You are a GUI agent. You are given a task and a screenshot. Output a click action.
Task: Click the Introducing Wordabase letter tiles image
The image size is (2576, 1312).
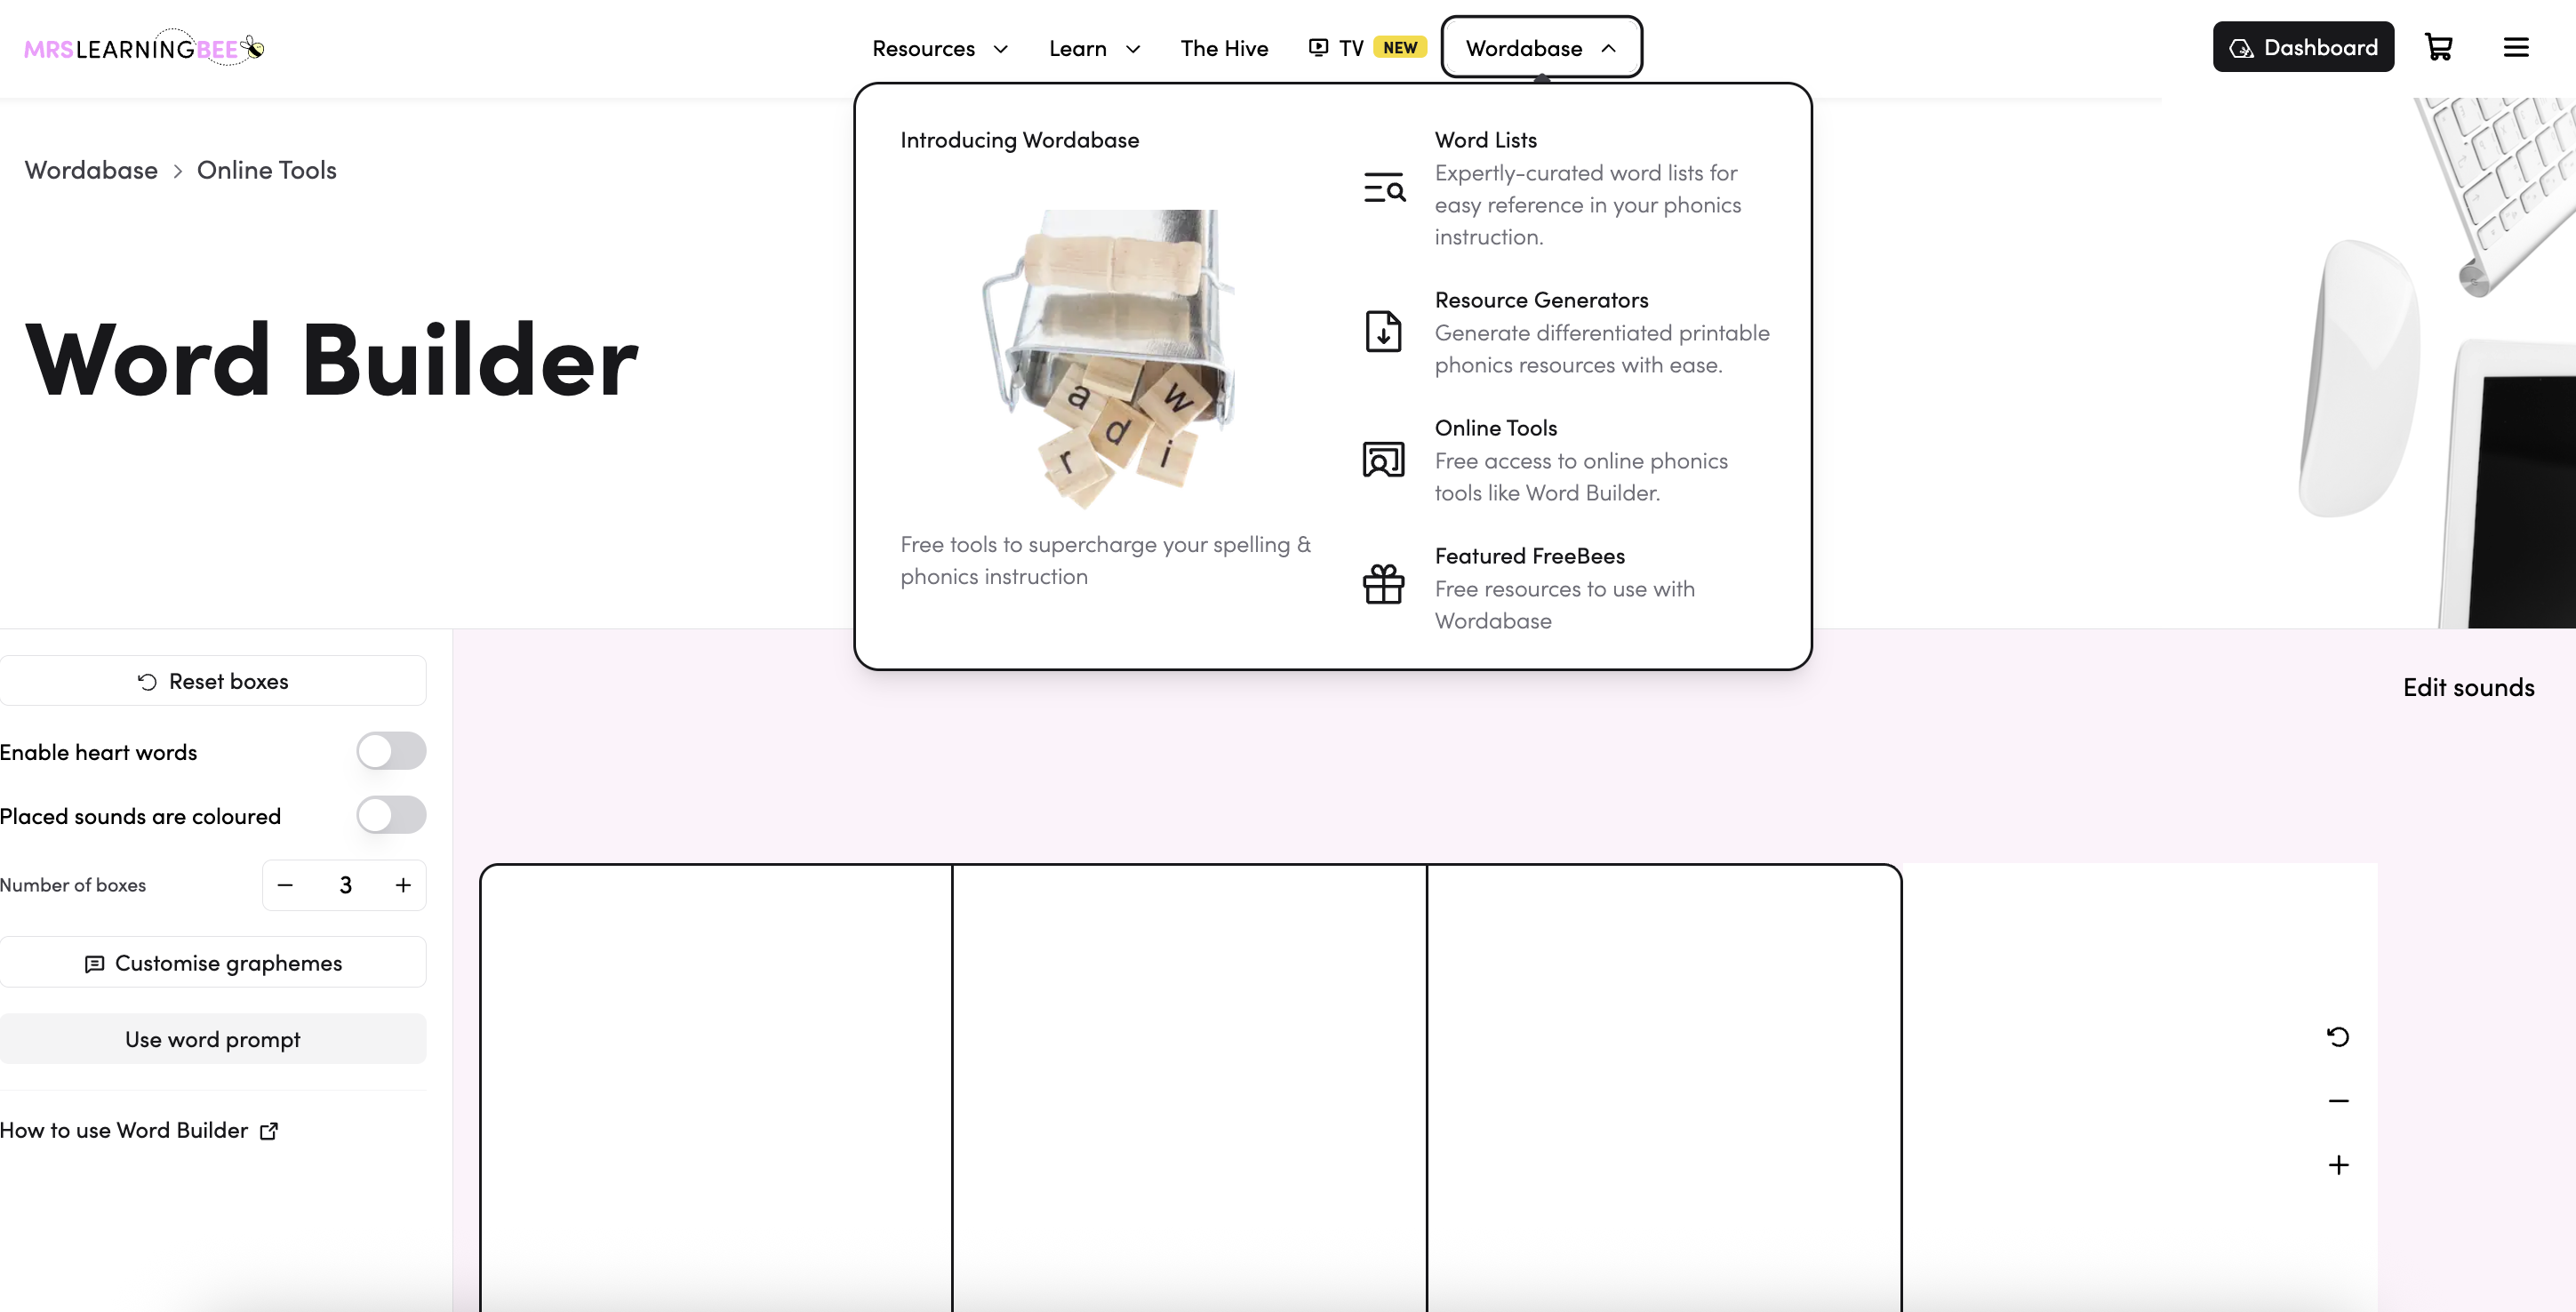click(1108, 358)
